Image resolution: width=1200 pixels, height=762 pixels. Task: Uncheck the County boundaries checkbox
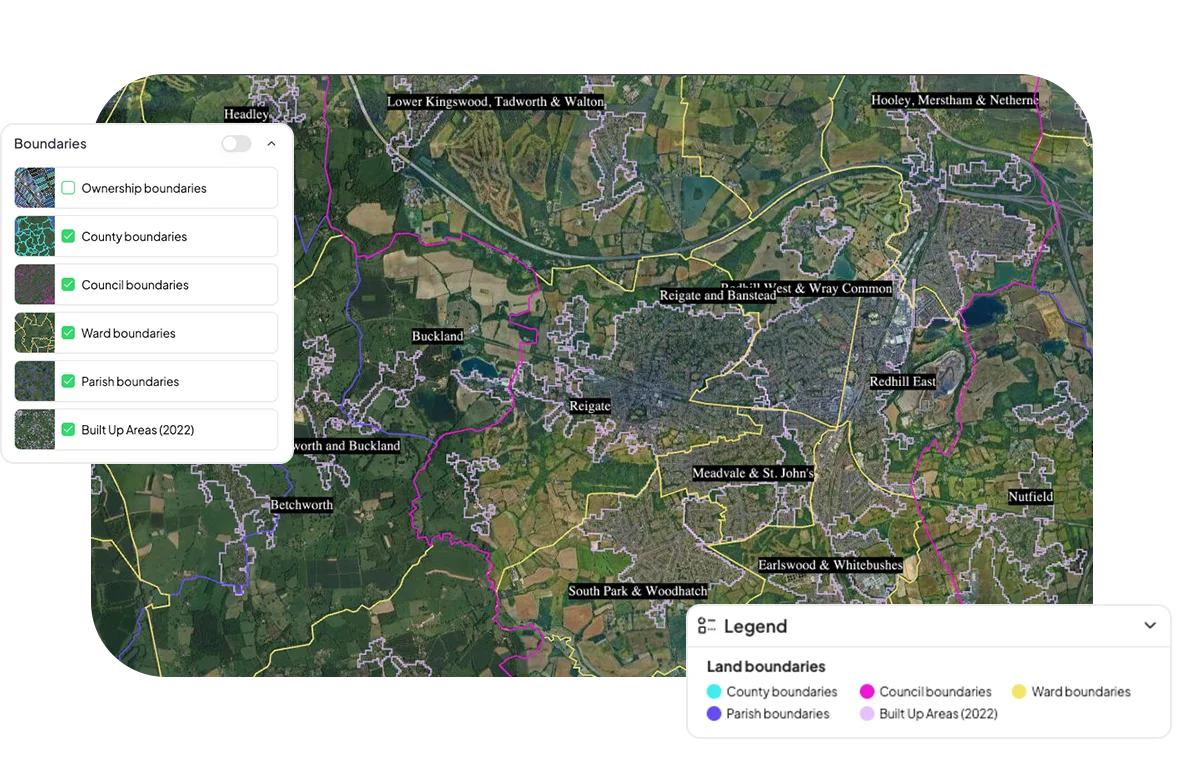(68, 236)
